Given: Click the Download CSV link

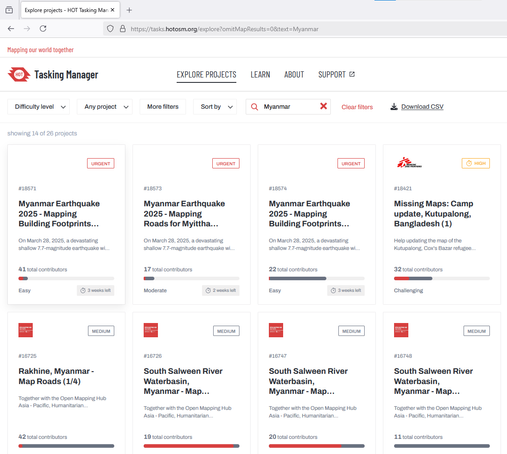Looking at the screenshot, I should [x=422, y=107].
